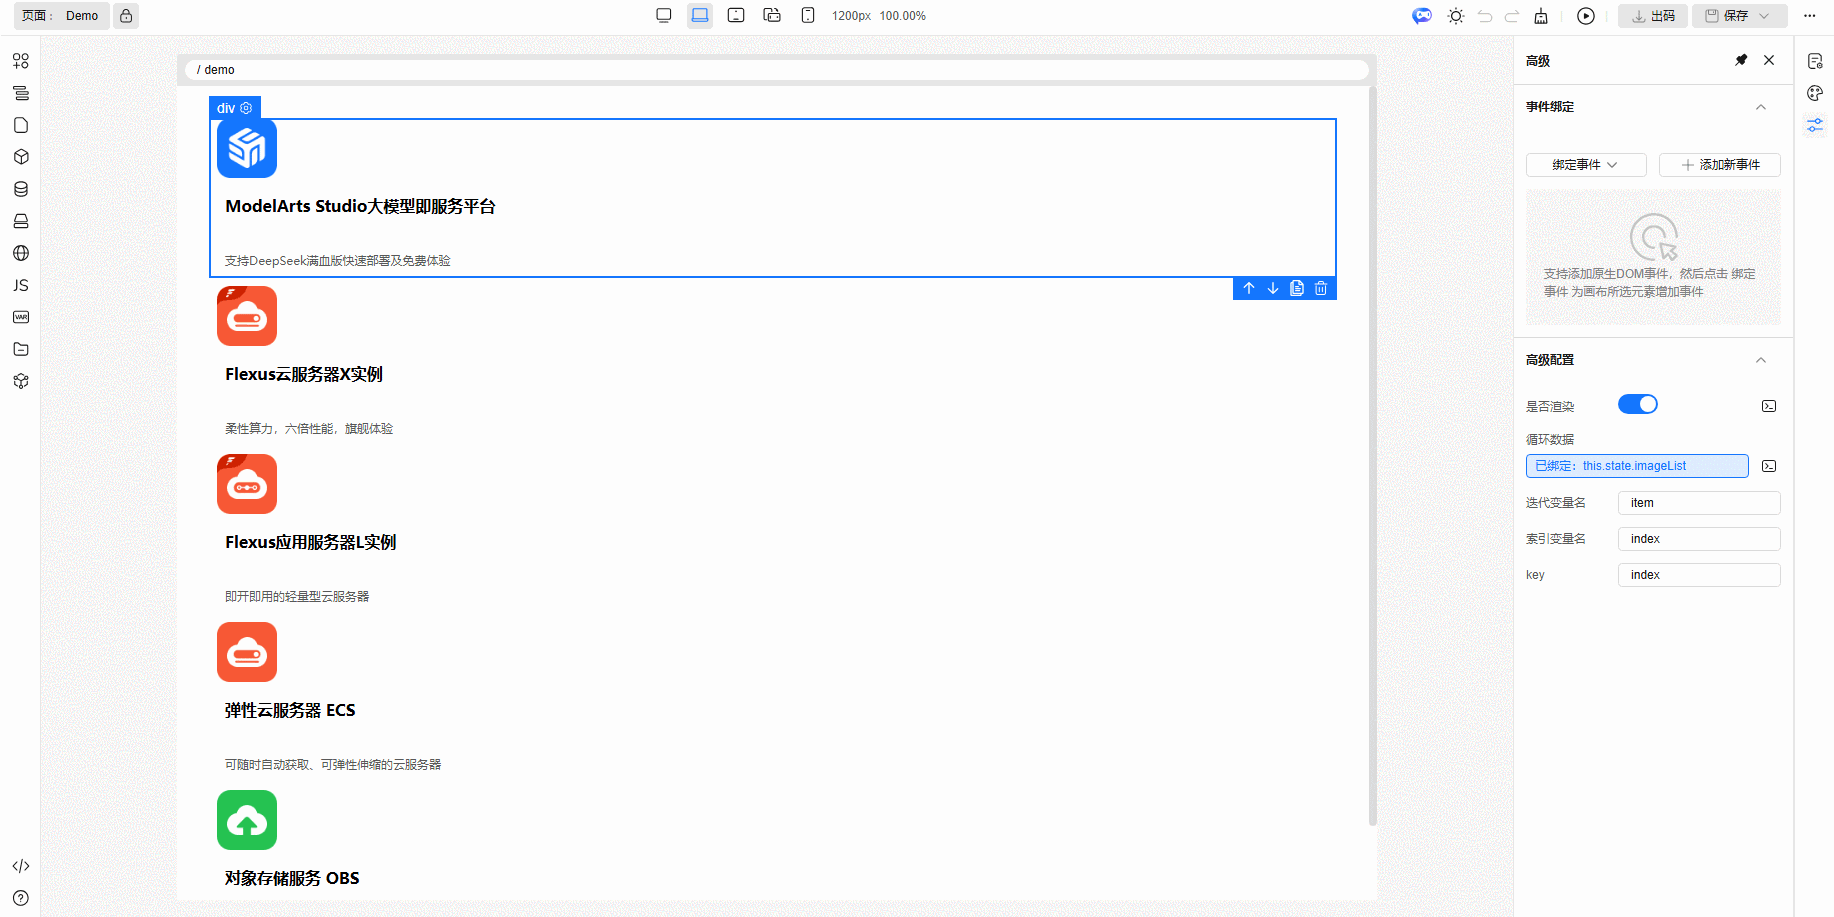Open the VAR state management panel
The image size is (1834, 917).
(x=21, y=317)
